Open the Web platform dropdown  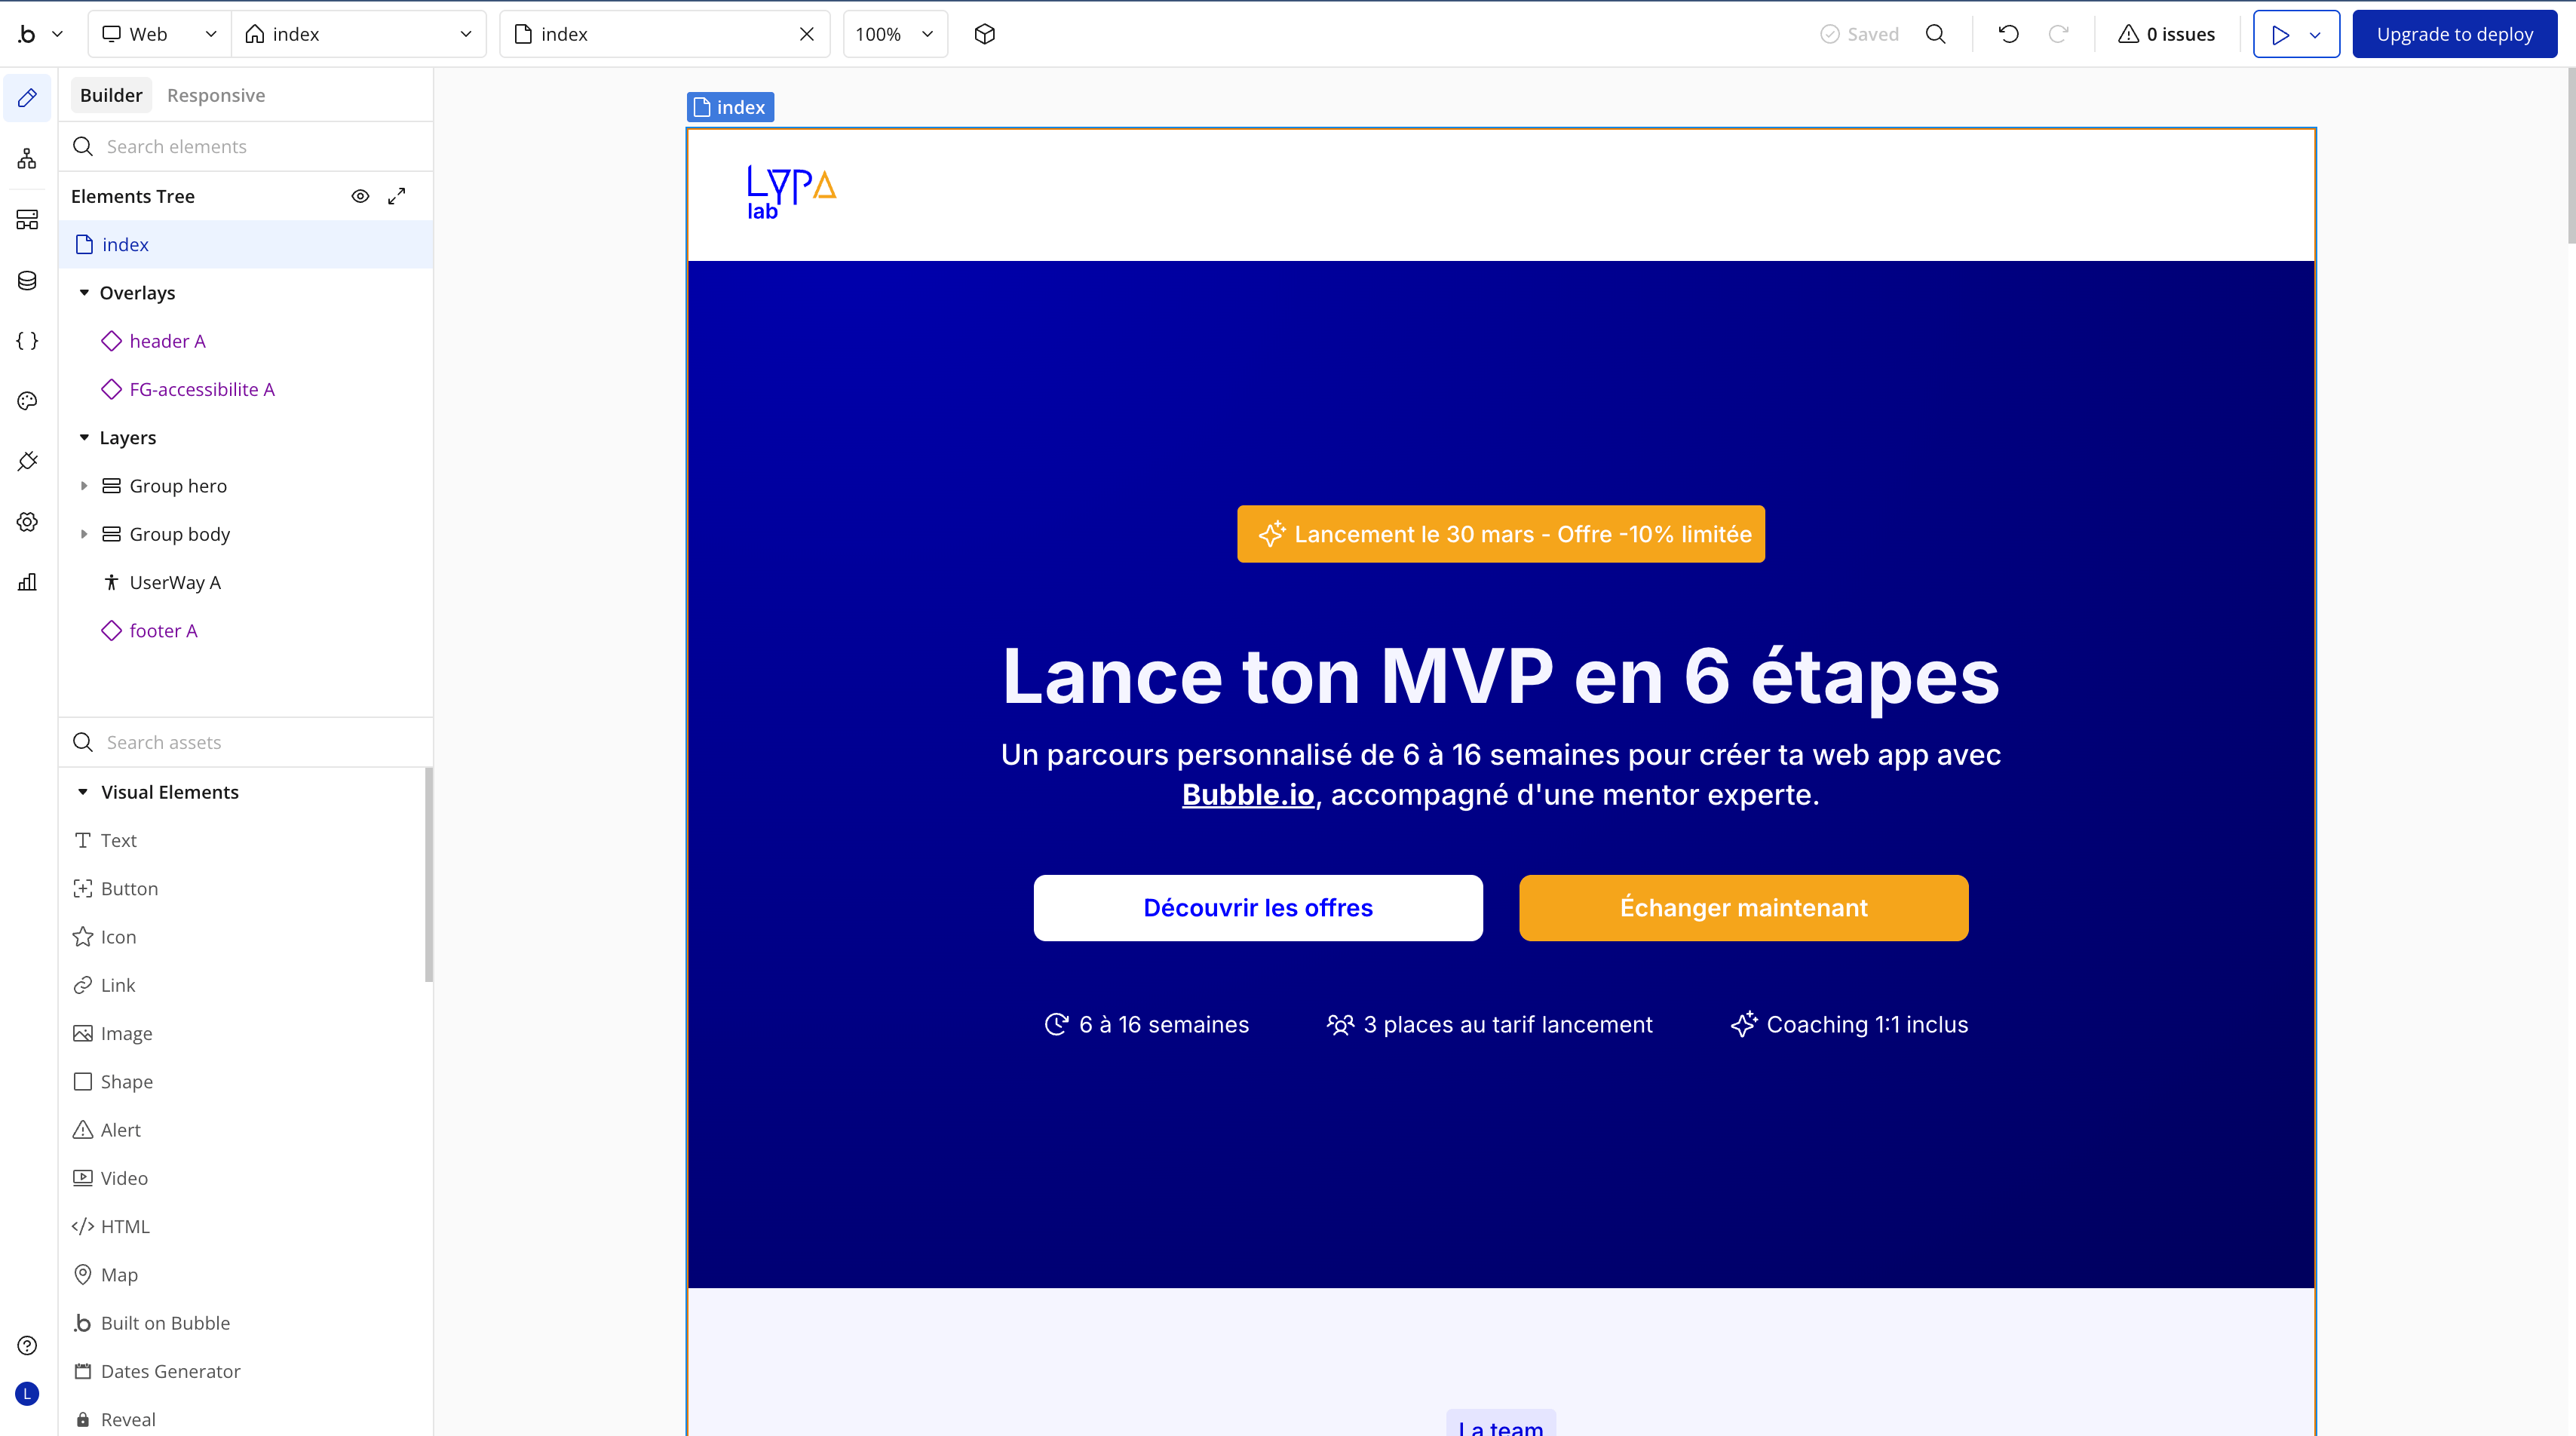[x=160, y=34]
